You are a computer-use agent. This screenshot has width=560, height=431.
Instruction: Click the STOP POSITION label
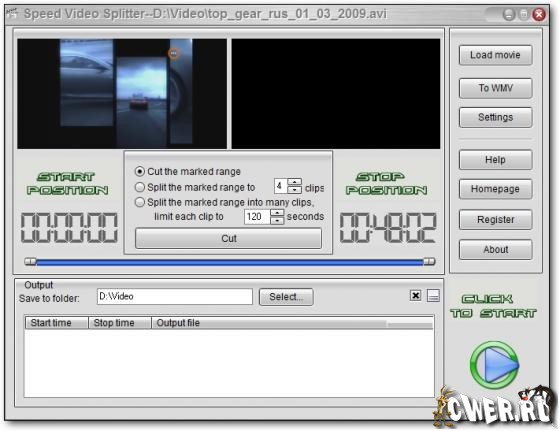click(386, 184)
